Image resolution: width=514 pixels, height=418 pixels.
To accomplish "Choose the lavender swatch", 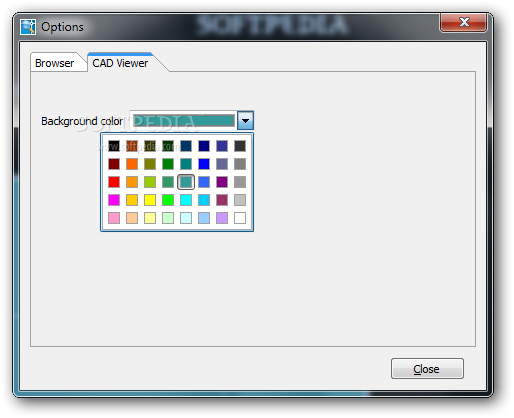I will tap(222, 218).
